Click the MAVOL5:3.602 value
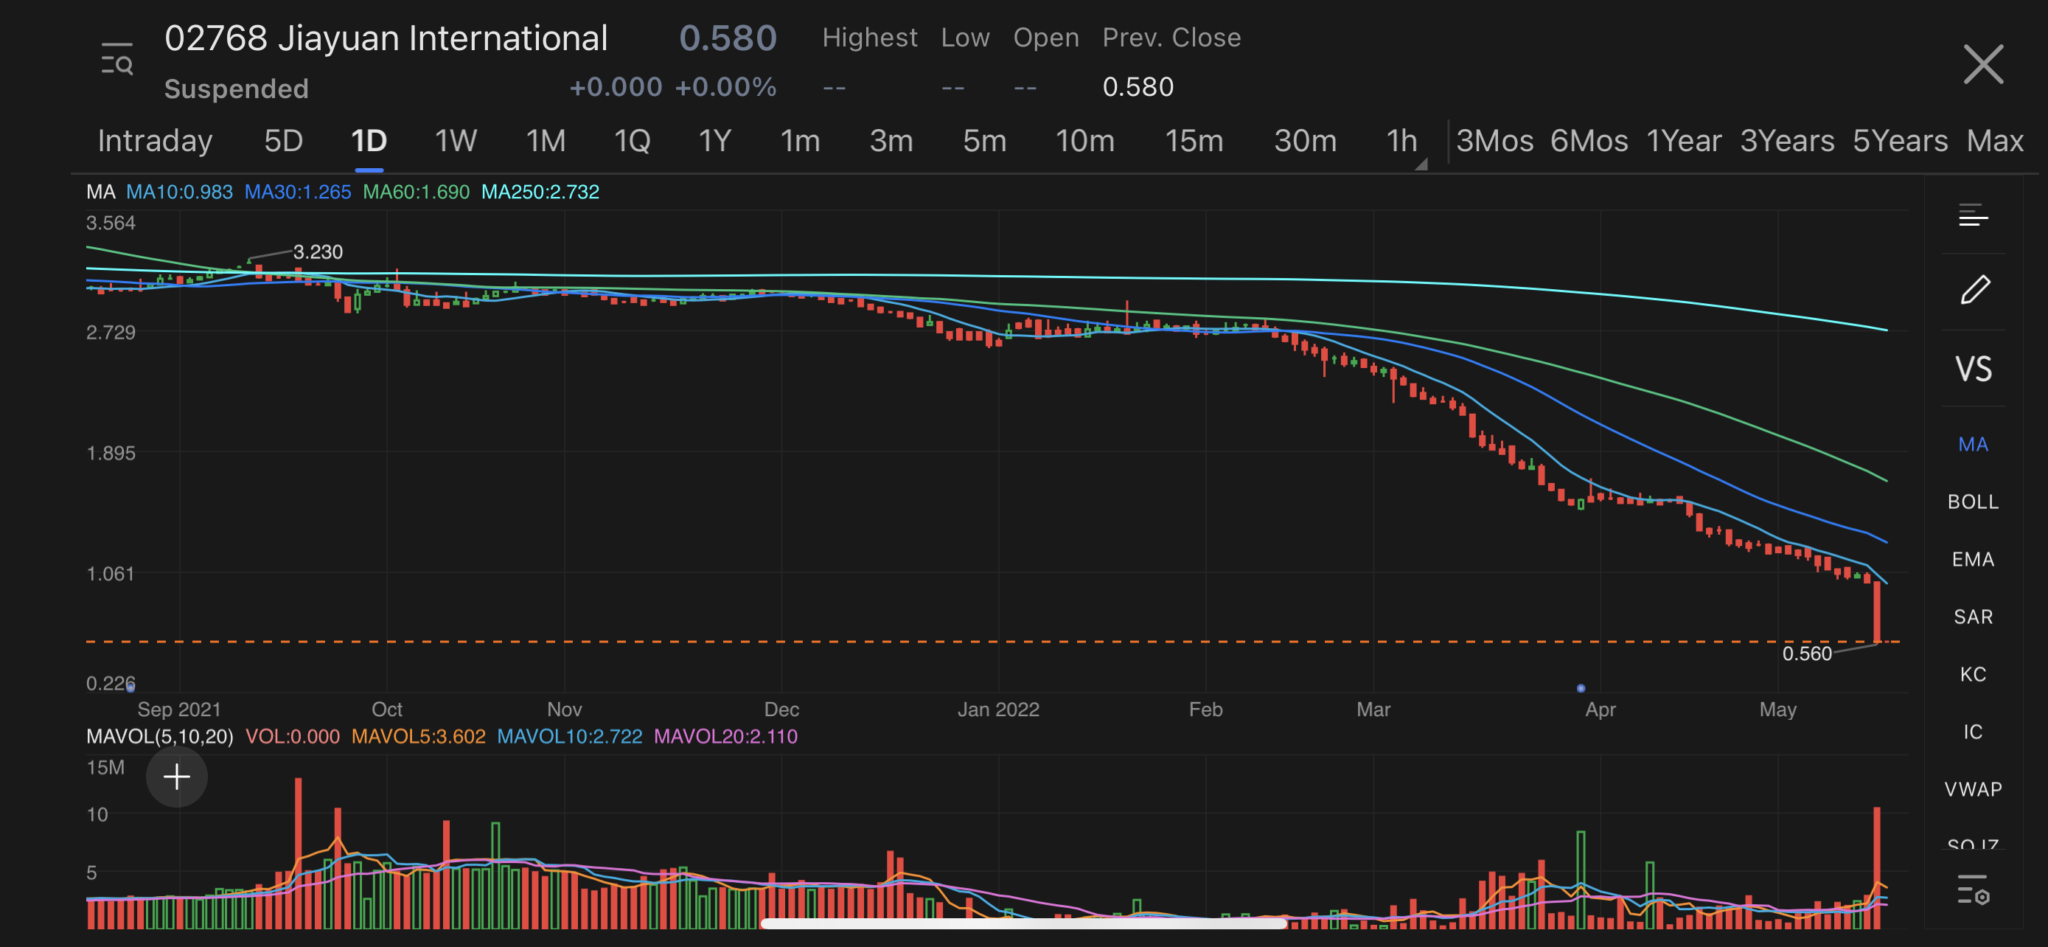The height and width of the screenshot is (947, 2048). tap(418, 737)
